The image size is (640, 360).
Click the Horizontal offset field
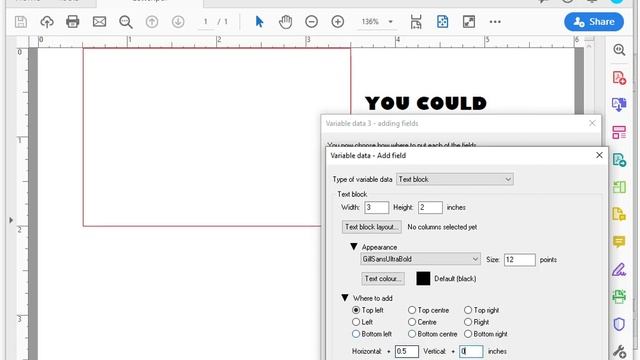407,351
